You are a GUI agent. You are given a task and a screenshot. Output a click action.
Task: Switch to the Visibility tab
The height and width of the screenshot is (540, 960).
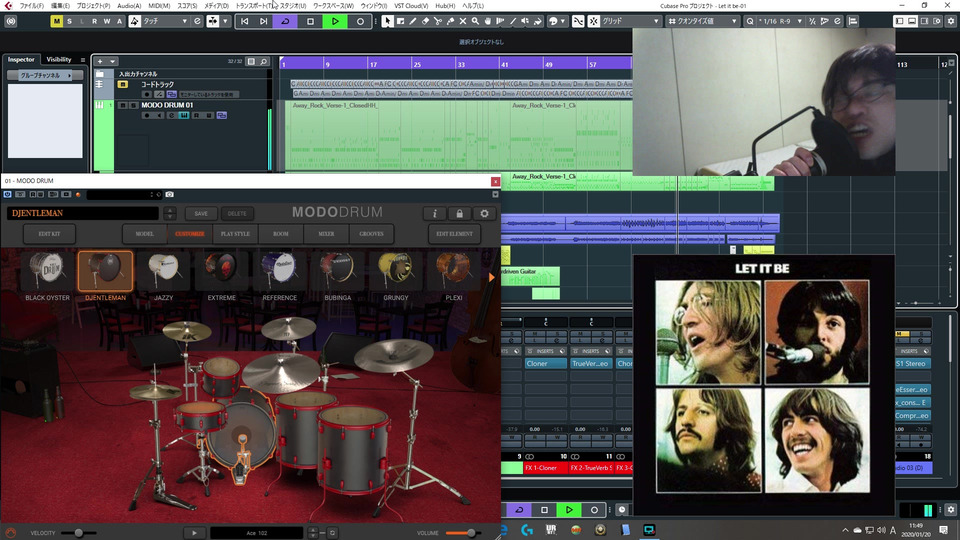pos(59,59)
